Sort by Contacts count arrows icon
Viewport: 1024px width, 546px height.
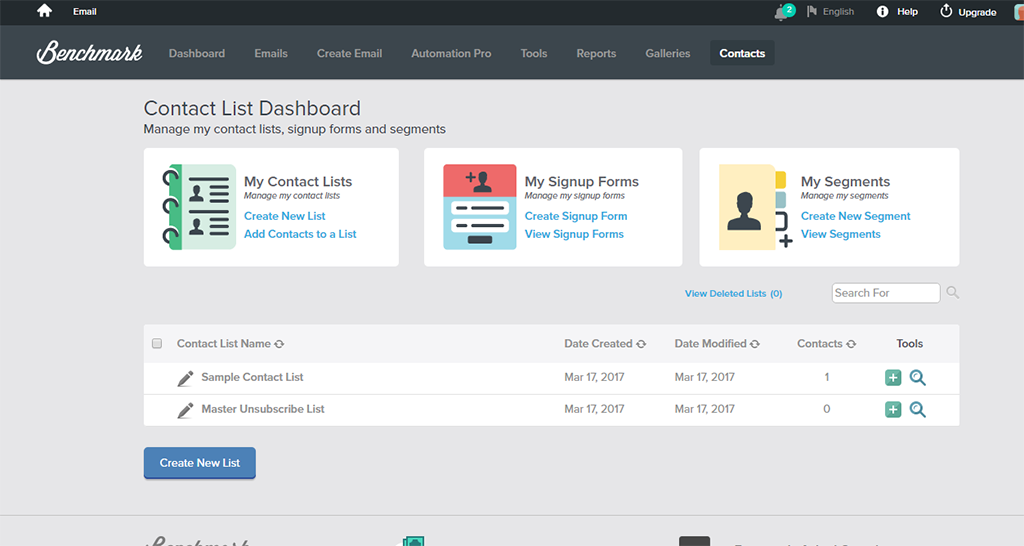point(851,344)
